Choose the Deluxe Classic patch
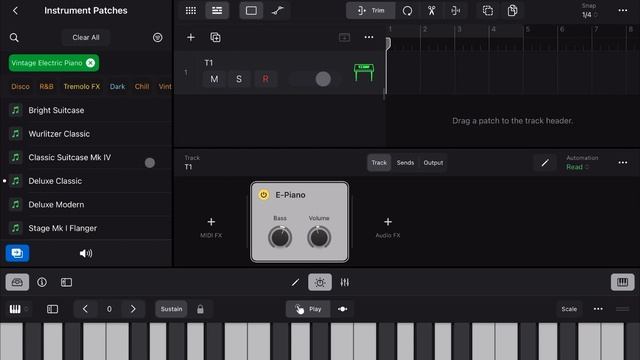Viewport: 640px width, 360px height. tap(87, 181)
